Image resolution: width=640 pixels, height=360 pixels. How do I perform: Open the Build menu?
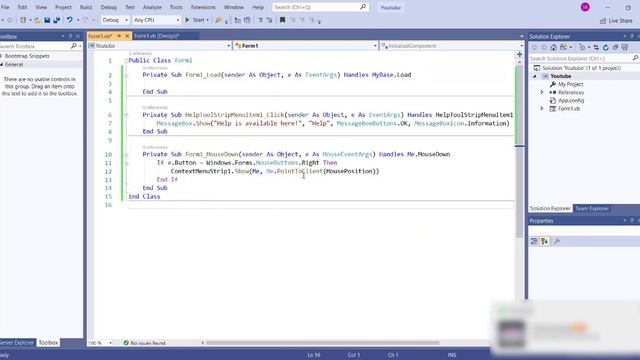coord(86,7)
